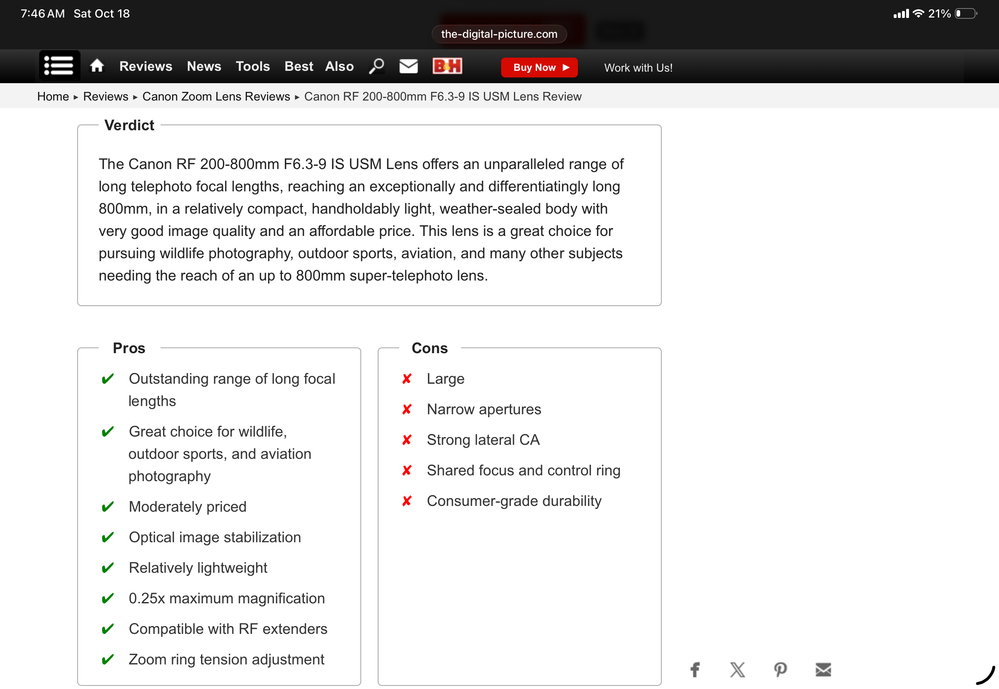
Task: Tap the the-digital-picture.com address bar
Action: click(499, 34)
